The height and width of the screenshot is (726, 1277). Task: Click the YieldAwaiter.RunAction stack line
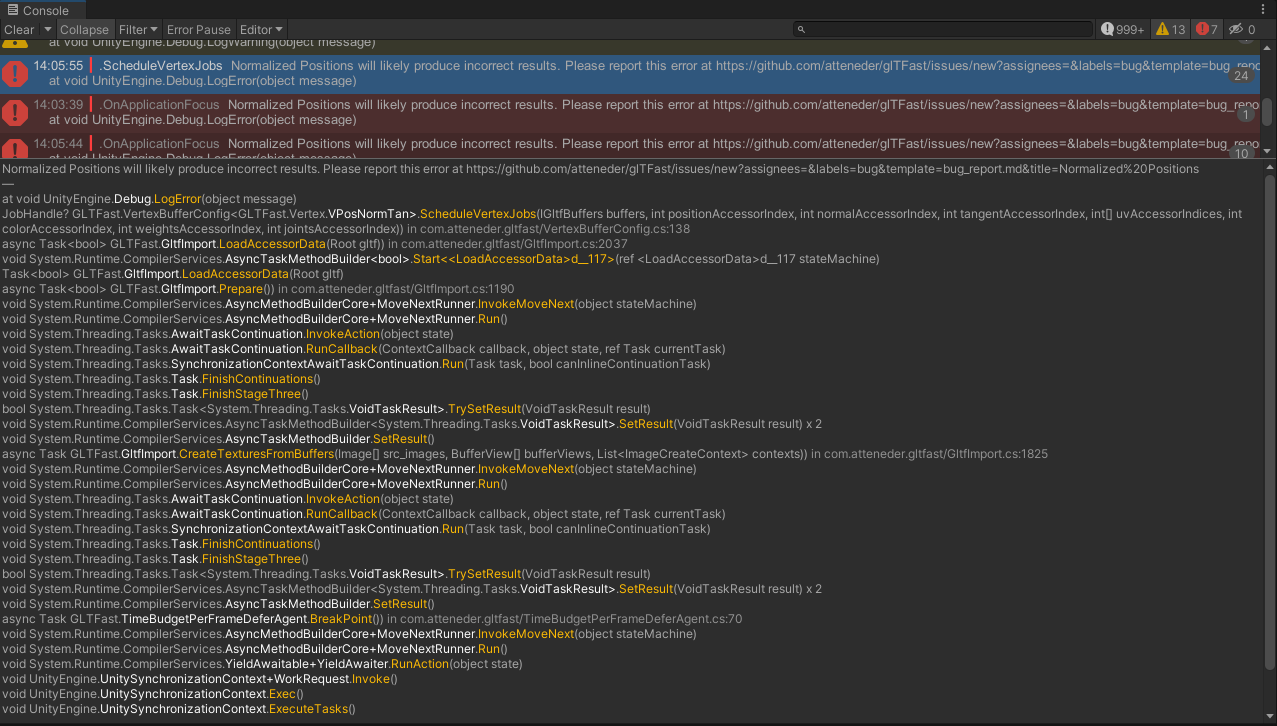coord(262,664)
